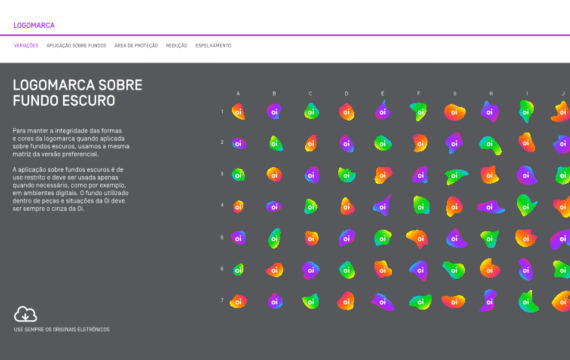Select the logo variant at A1
The height and width of the screenshot is (360, 570).
(x=238, y=112)
